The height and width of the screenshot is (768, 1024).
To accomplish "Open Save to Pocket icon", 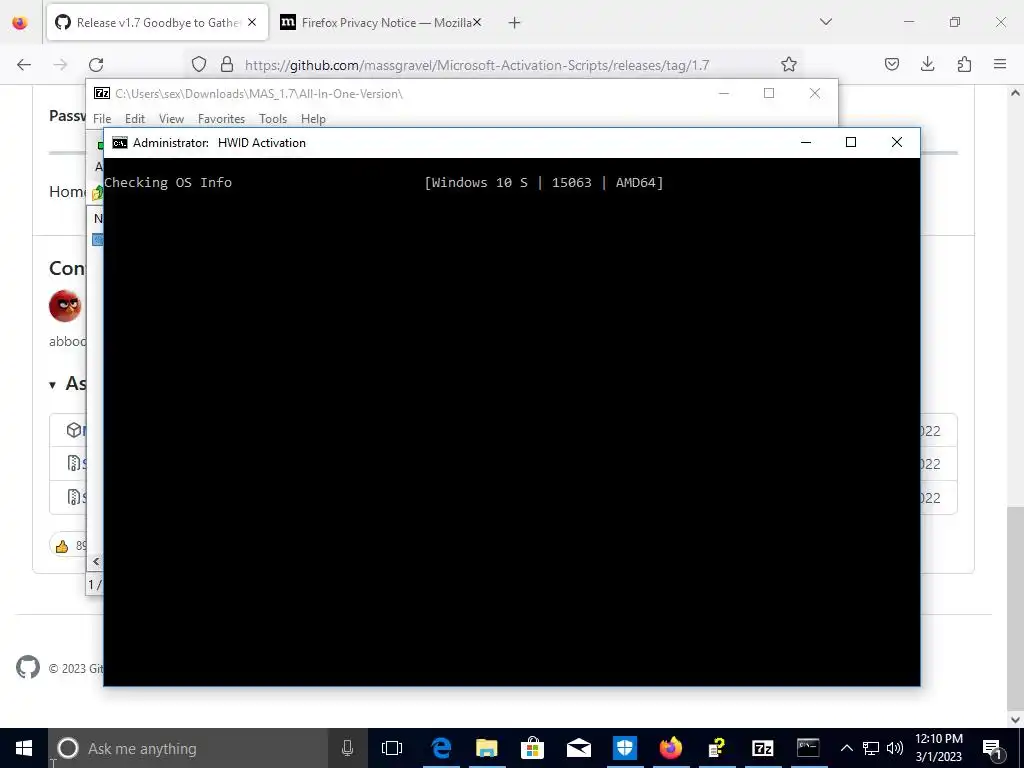I will click(x=891, y=64).
